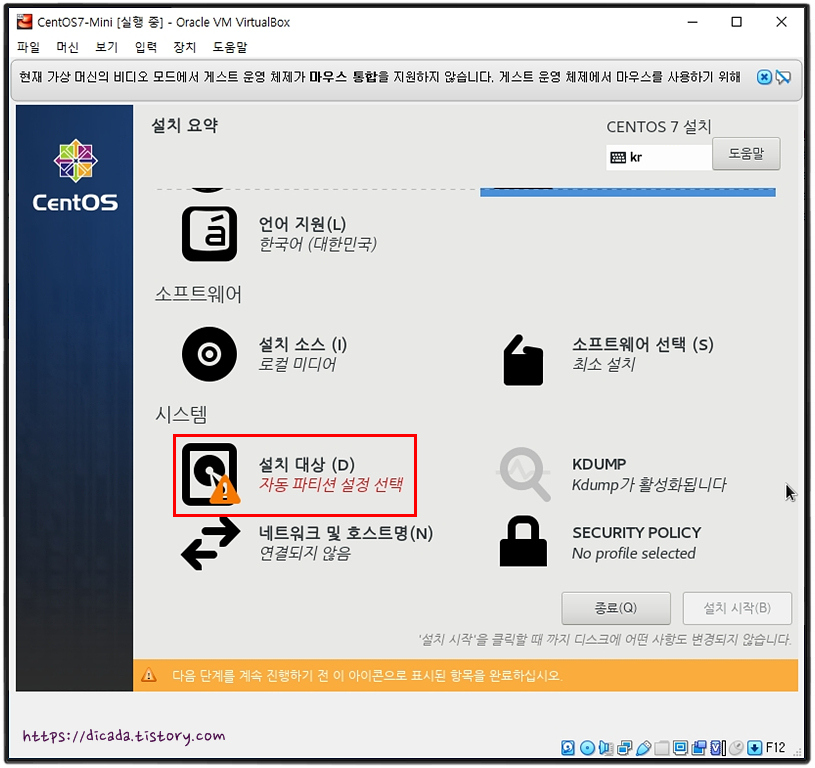
Task: Click the virtualization V status icon
Action: pyautogui.click(x=718, y=748)
